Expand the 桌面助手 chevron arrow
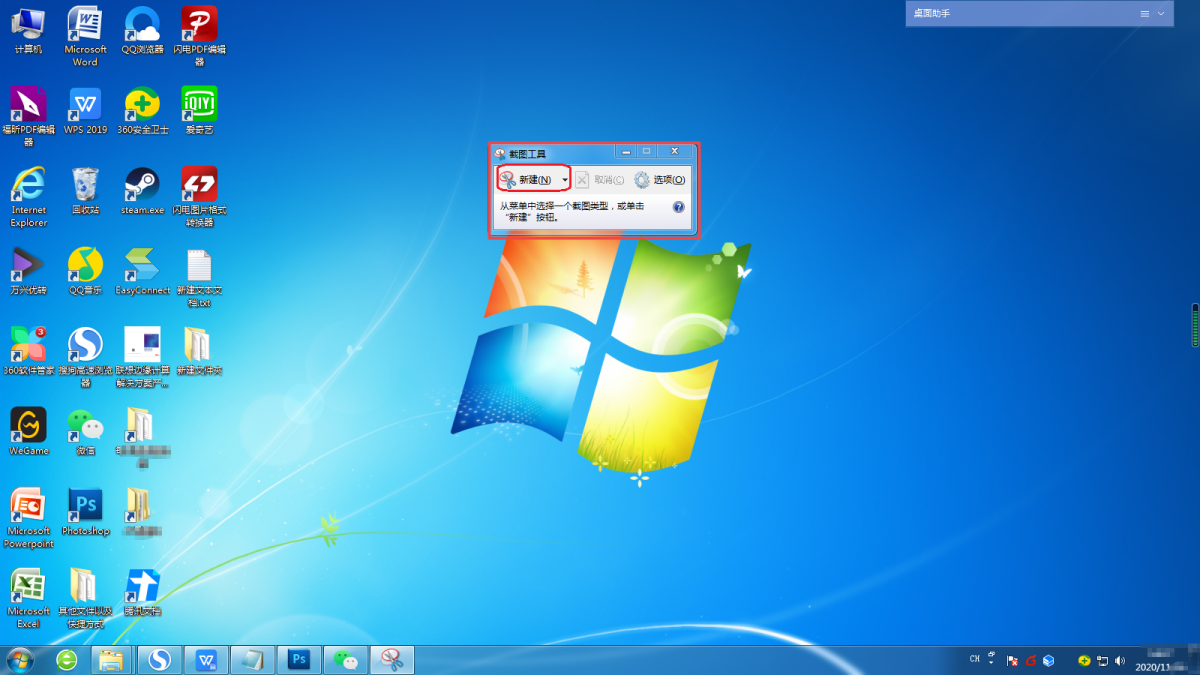 pos(1161,14)
